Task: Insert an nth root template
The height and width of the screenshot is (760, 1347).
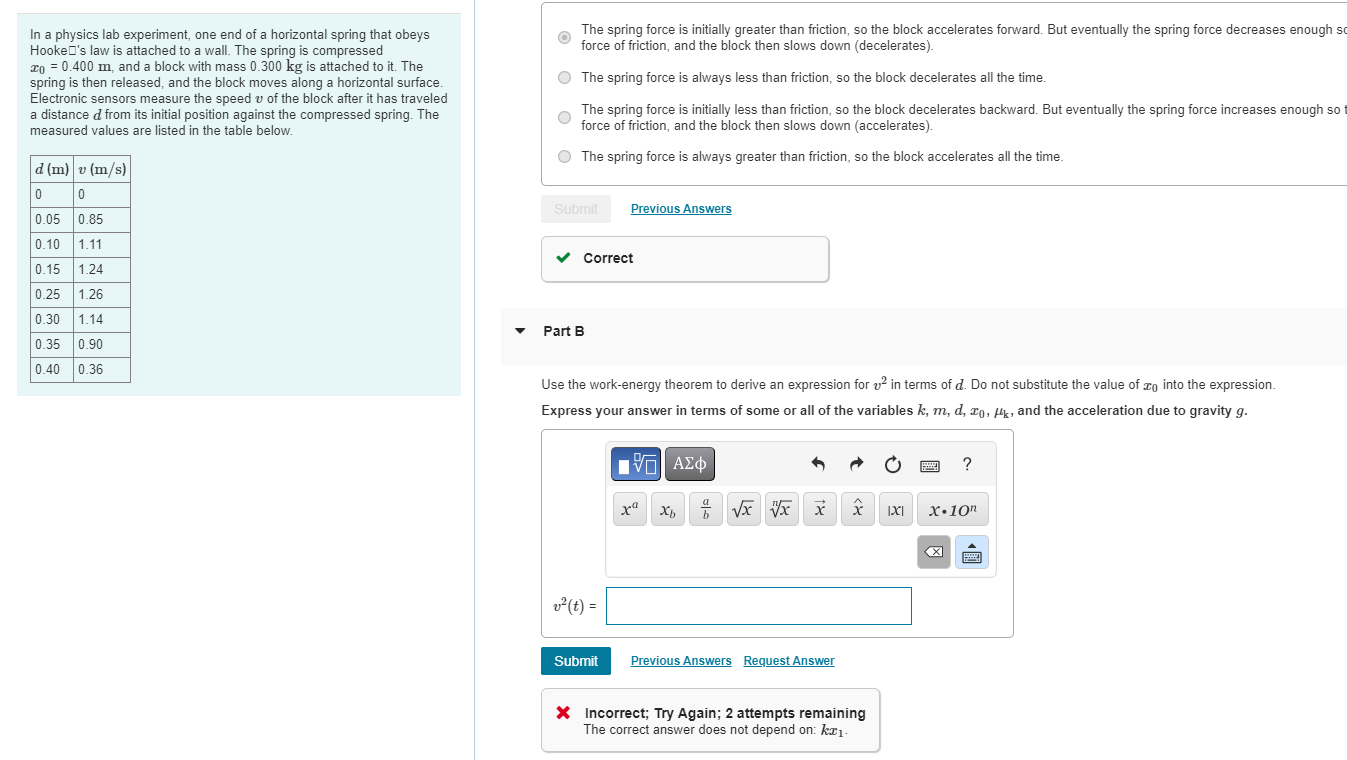Action: [x=782, y=509]
